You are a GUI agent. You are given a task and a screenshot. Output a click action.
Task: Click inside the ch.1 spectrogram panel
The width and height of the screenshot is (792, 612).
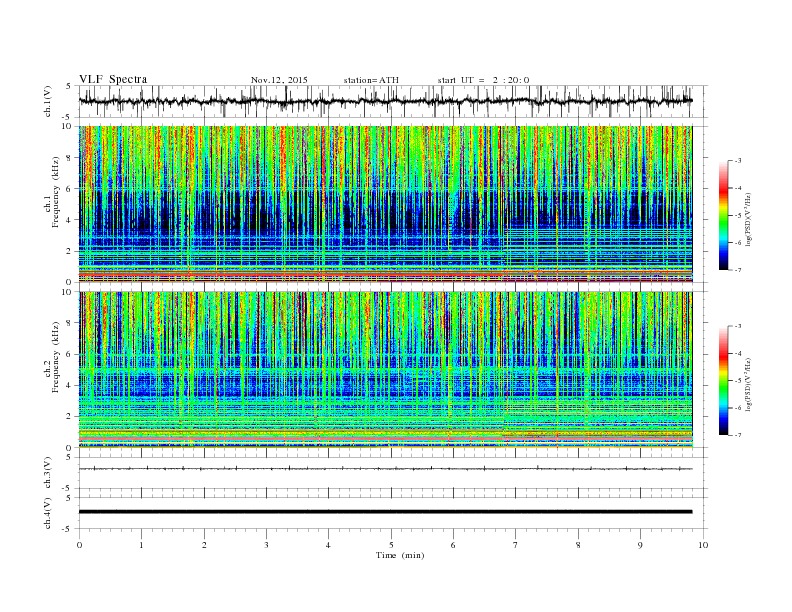(385, 204)
